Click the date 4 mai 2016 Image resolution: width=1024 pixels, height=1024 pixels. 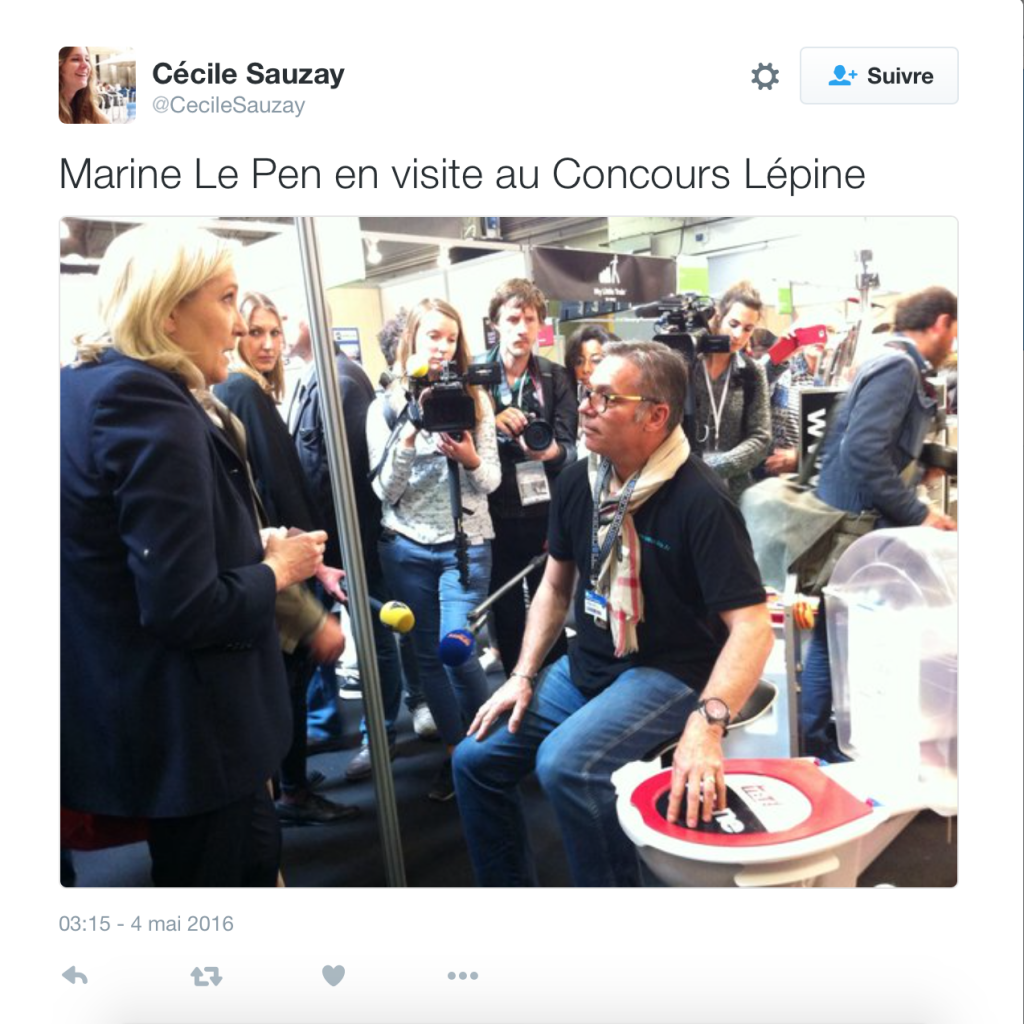(x=182, y=923)
